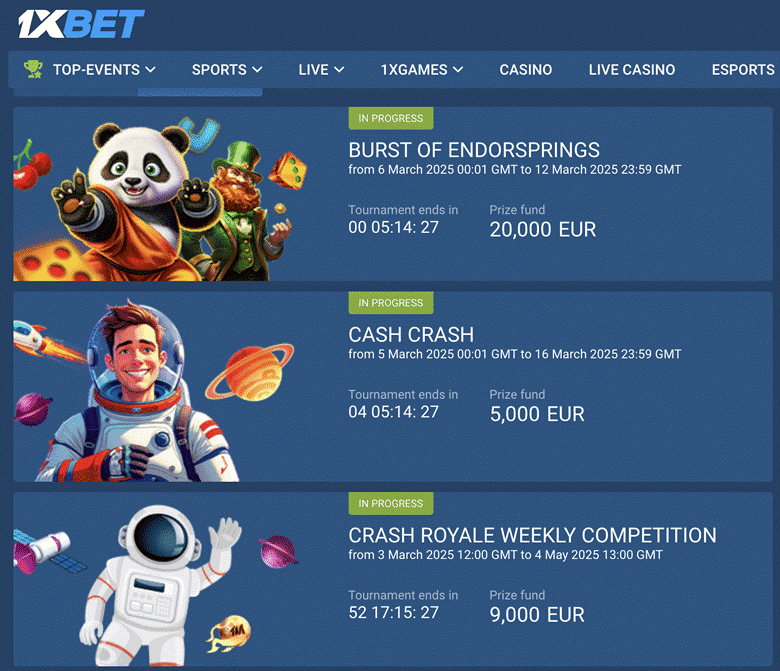Open the CASINO menu item
780x671 pixels.
(x=526, y=70)
